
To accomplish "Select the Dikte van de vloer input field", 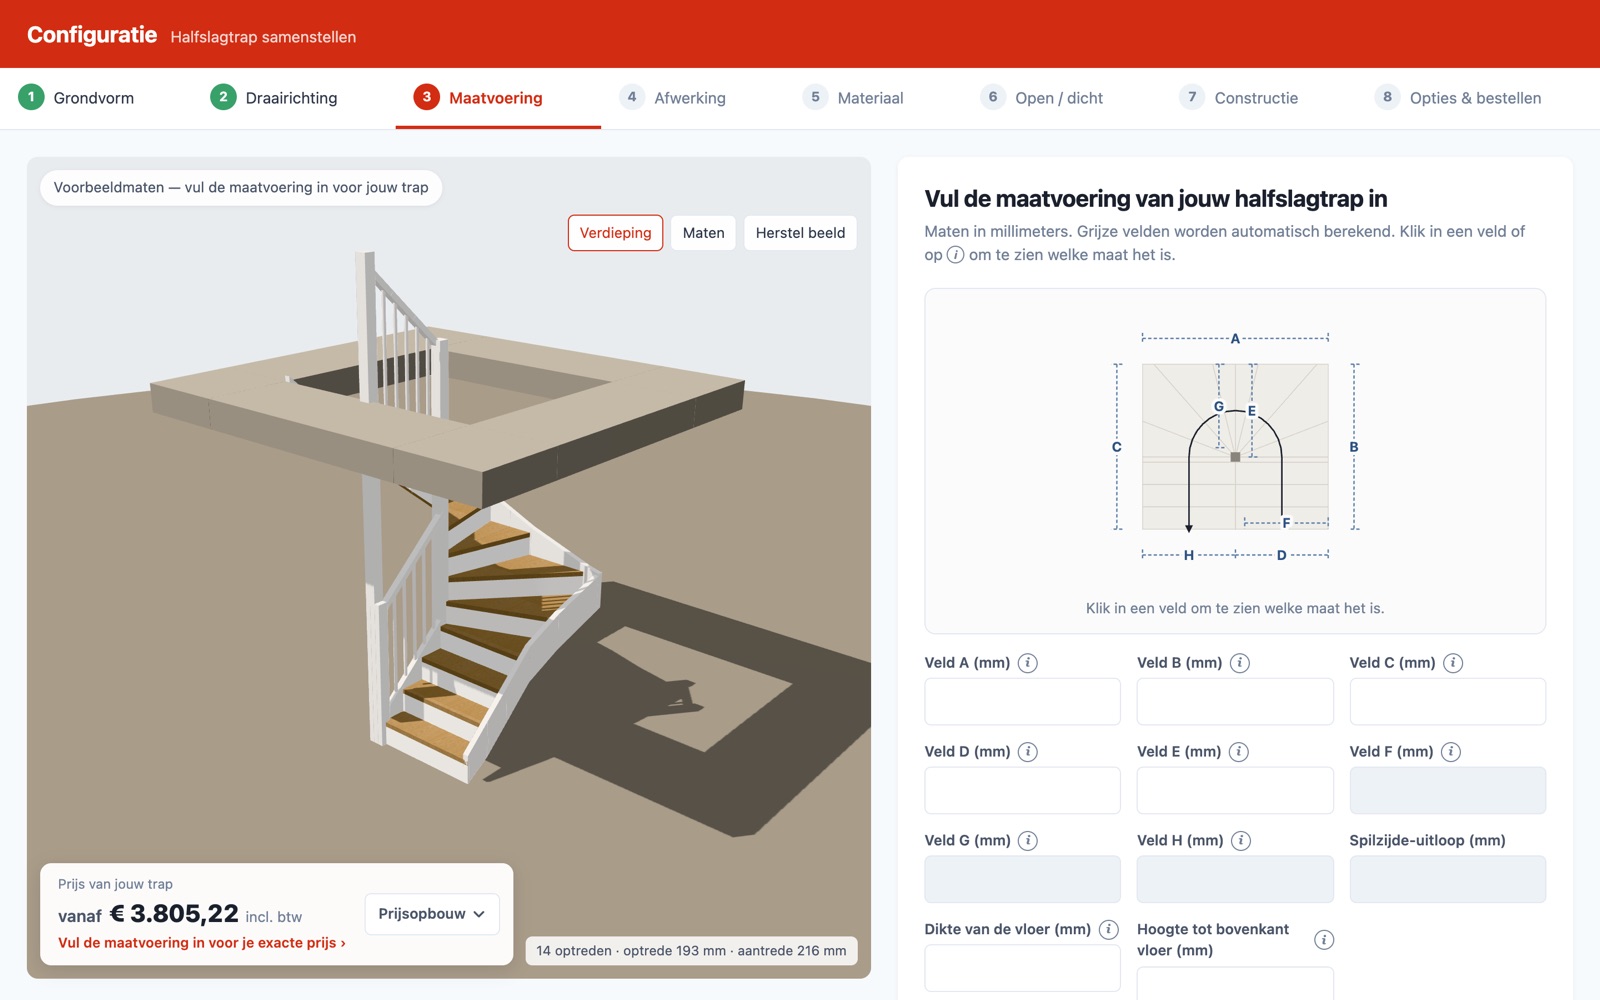I will pyautogui.click(x=1022, y=968).
